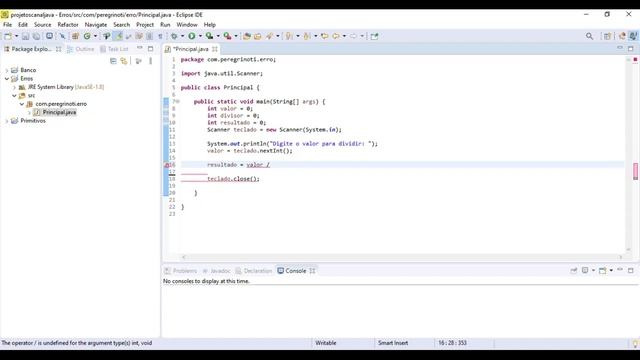Click the Last Edit Location arrow icon

point(324,36)
